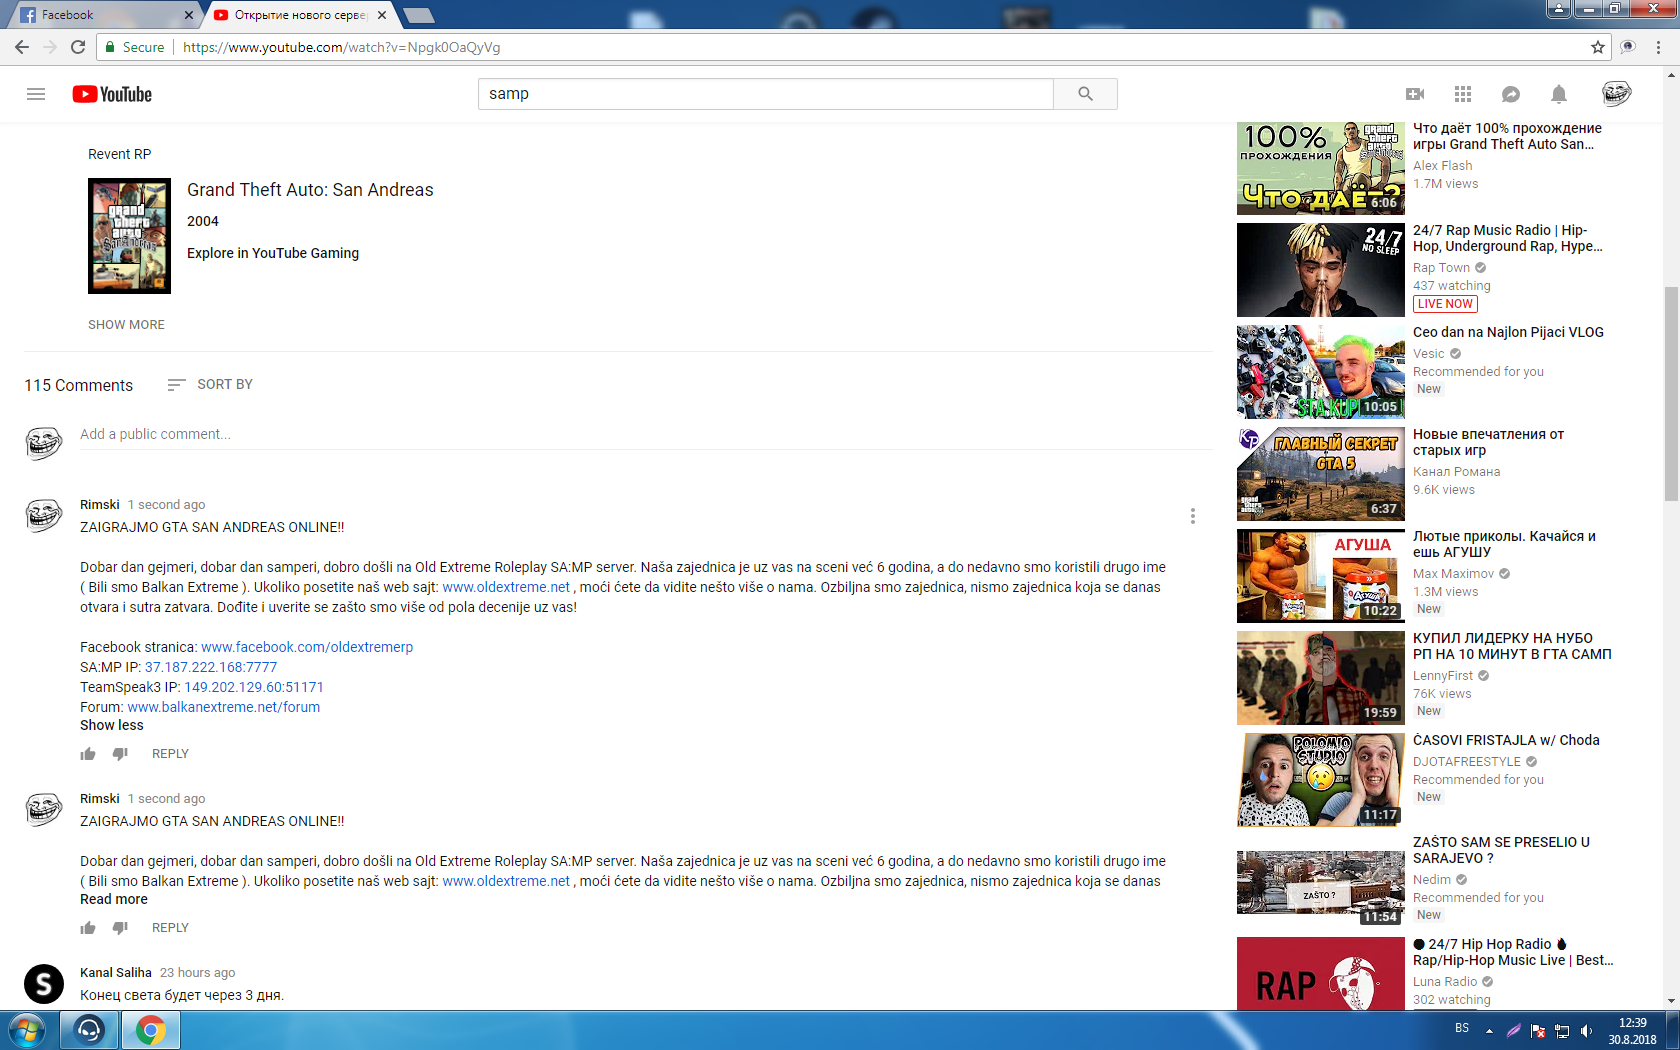Screen dimensions: 1680x1050
Task: Focus the YouTube search box containing samp
Action: pos(766,94)
